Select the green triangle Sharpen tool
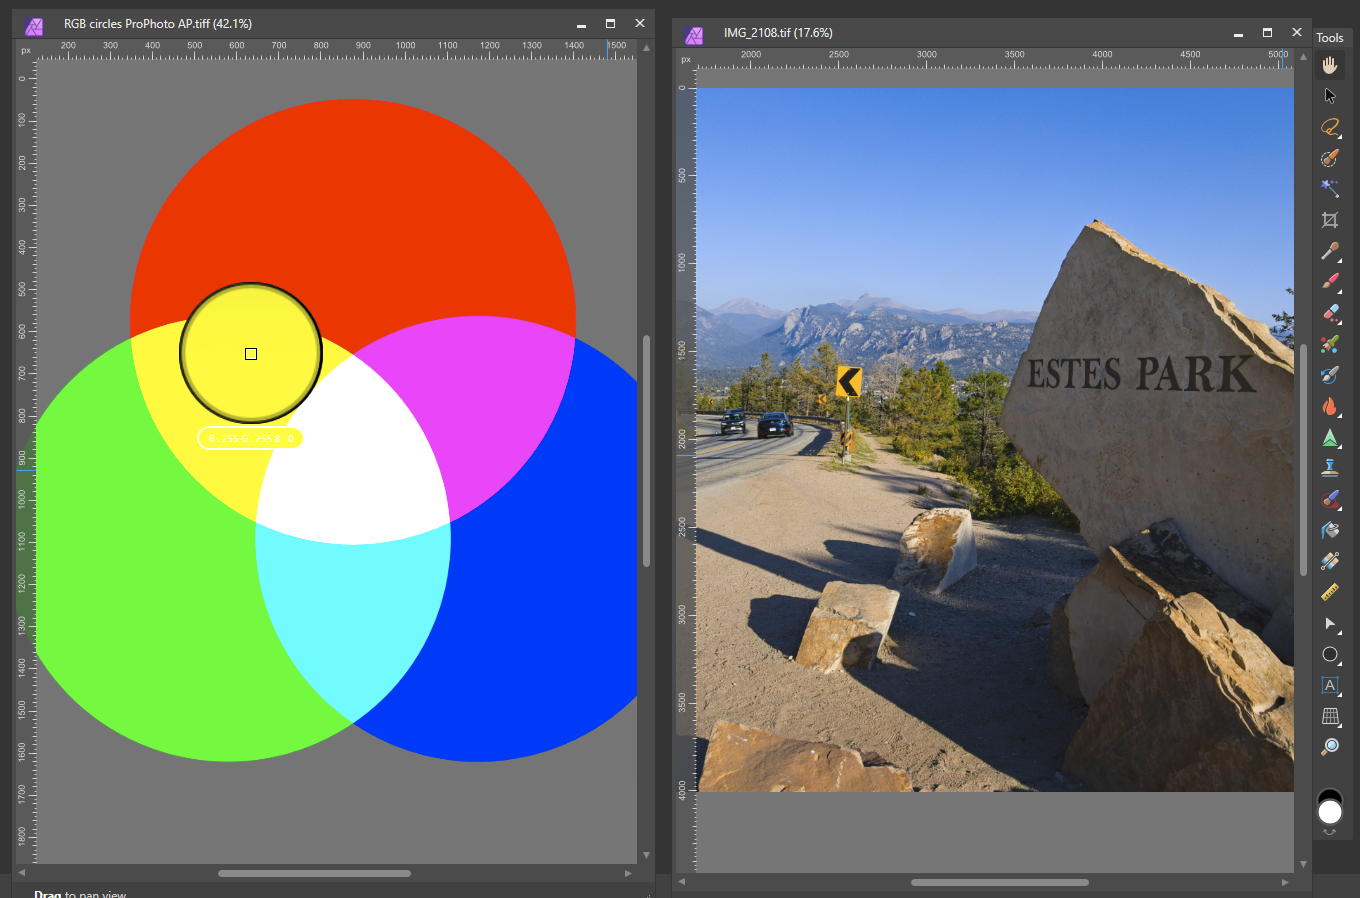The width and height of the screenshot is (1360, 898). (x=1330, y=437)
